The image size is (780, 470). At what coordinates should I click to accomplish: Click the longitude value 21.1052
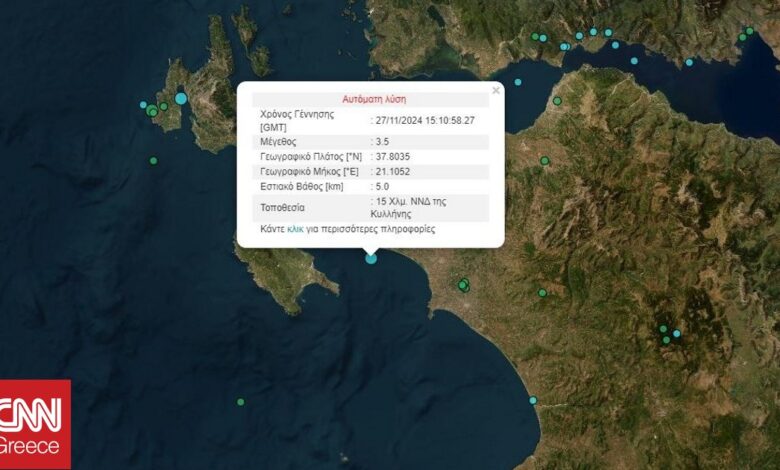[392, 172]
